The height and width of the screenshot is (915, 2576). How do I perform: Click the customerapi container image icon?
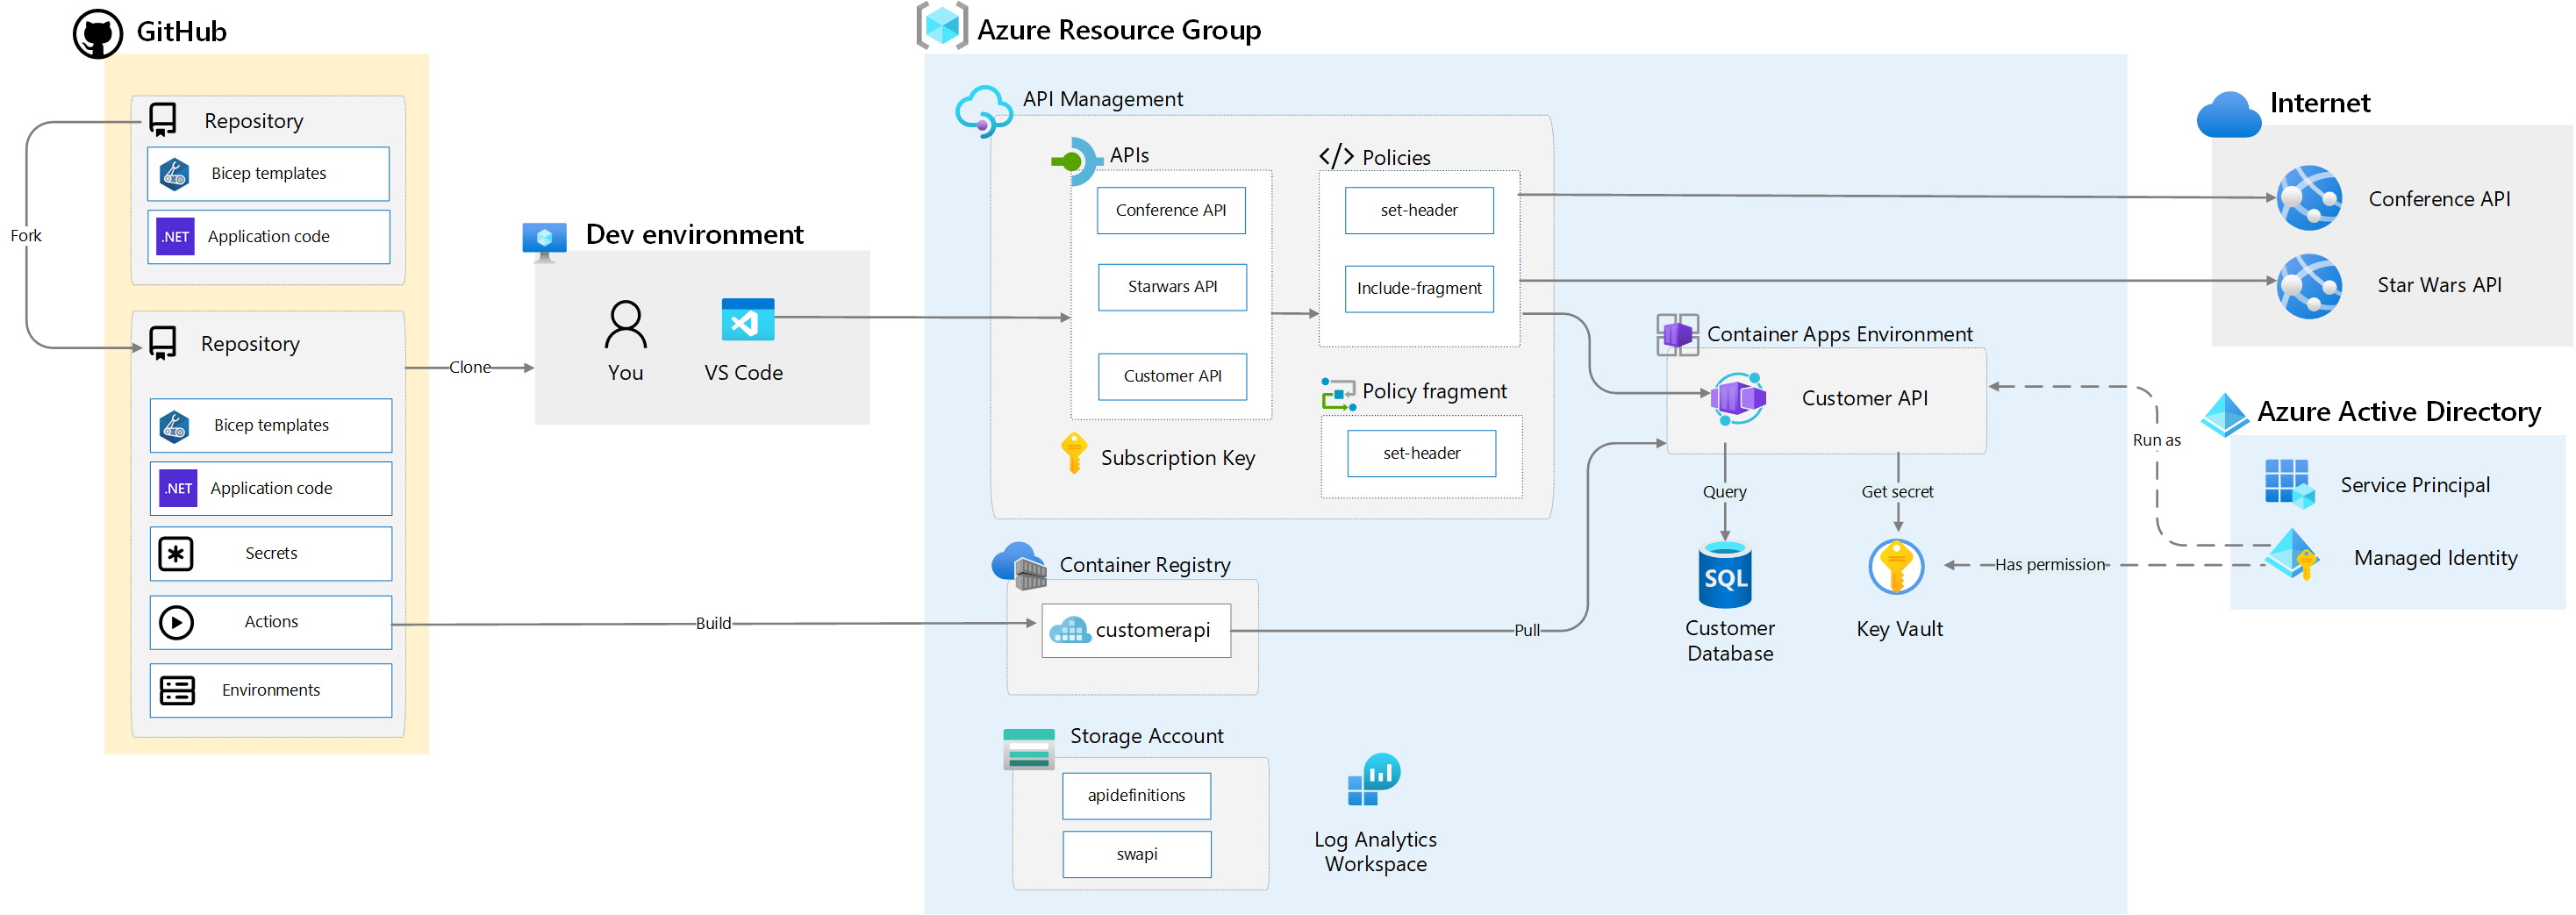click(x=1069, y=630)
